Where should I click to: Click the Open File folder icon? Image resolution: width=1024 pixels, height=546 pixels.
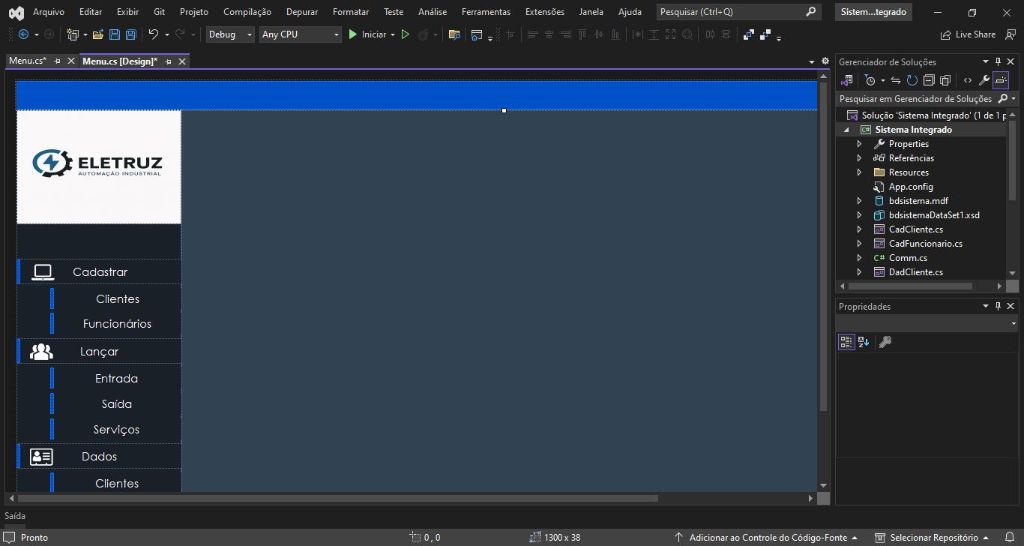coord(99,34)
